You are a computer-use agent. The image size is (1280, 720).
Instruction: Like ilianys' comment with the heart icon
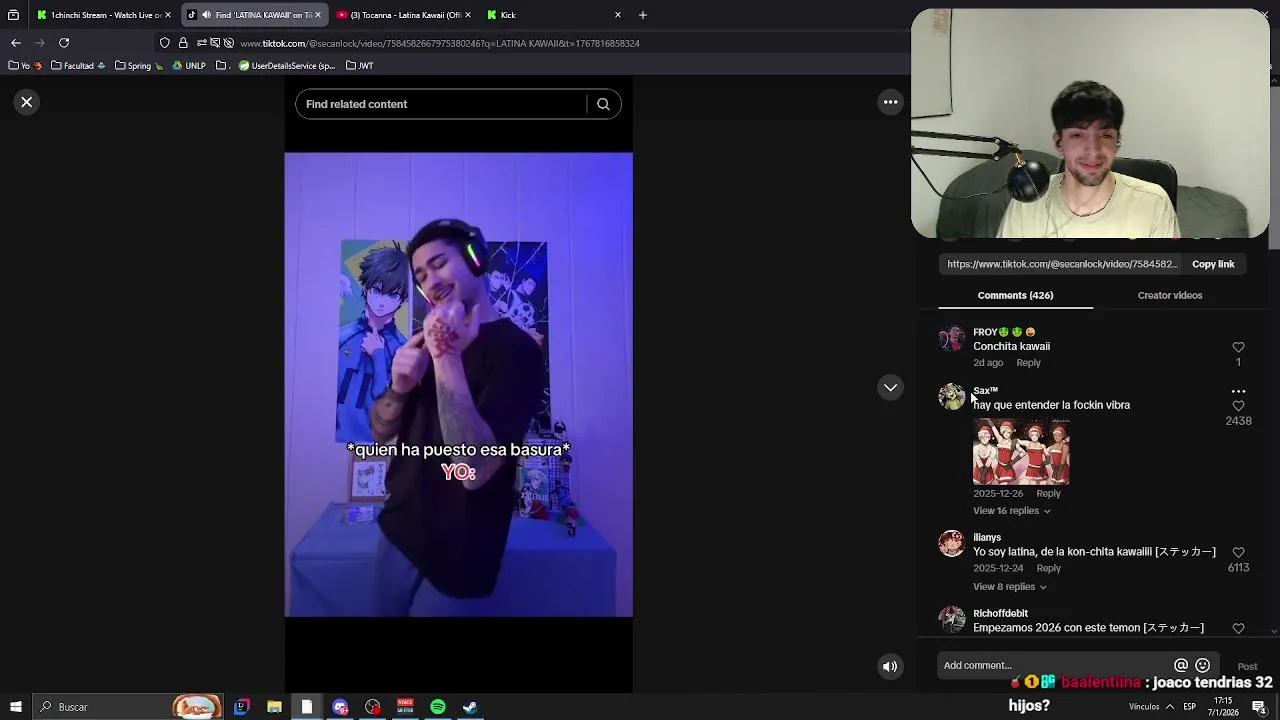pos(1238,552)
